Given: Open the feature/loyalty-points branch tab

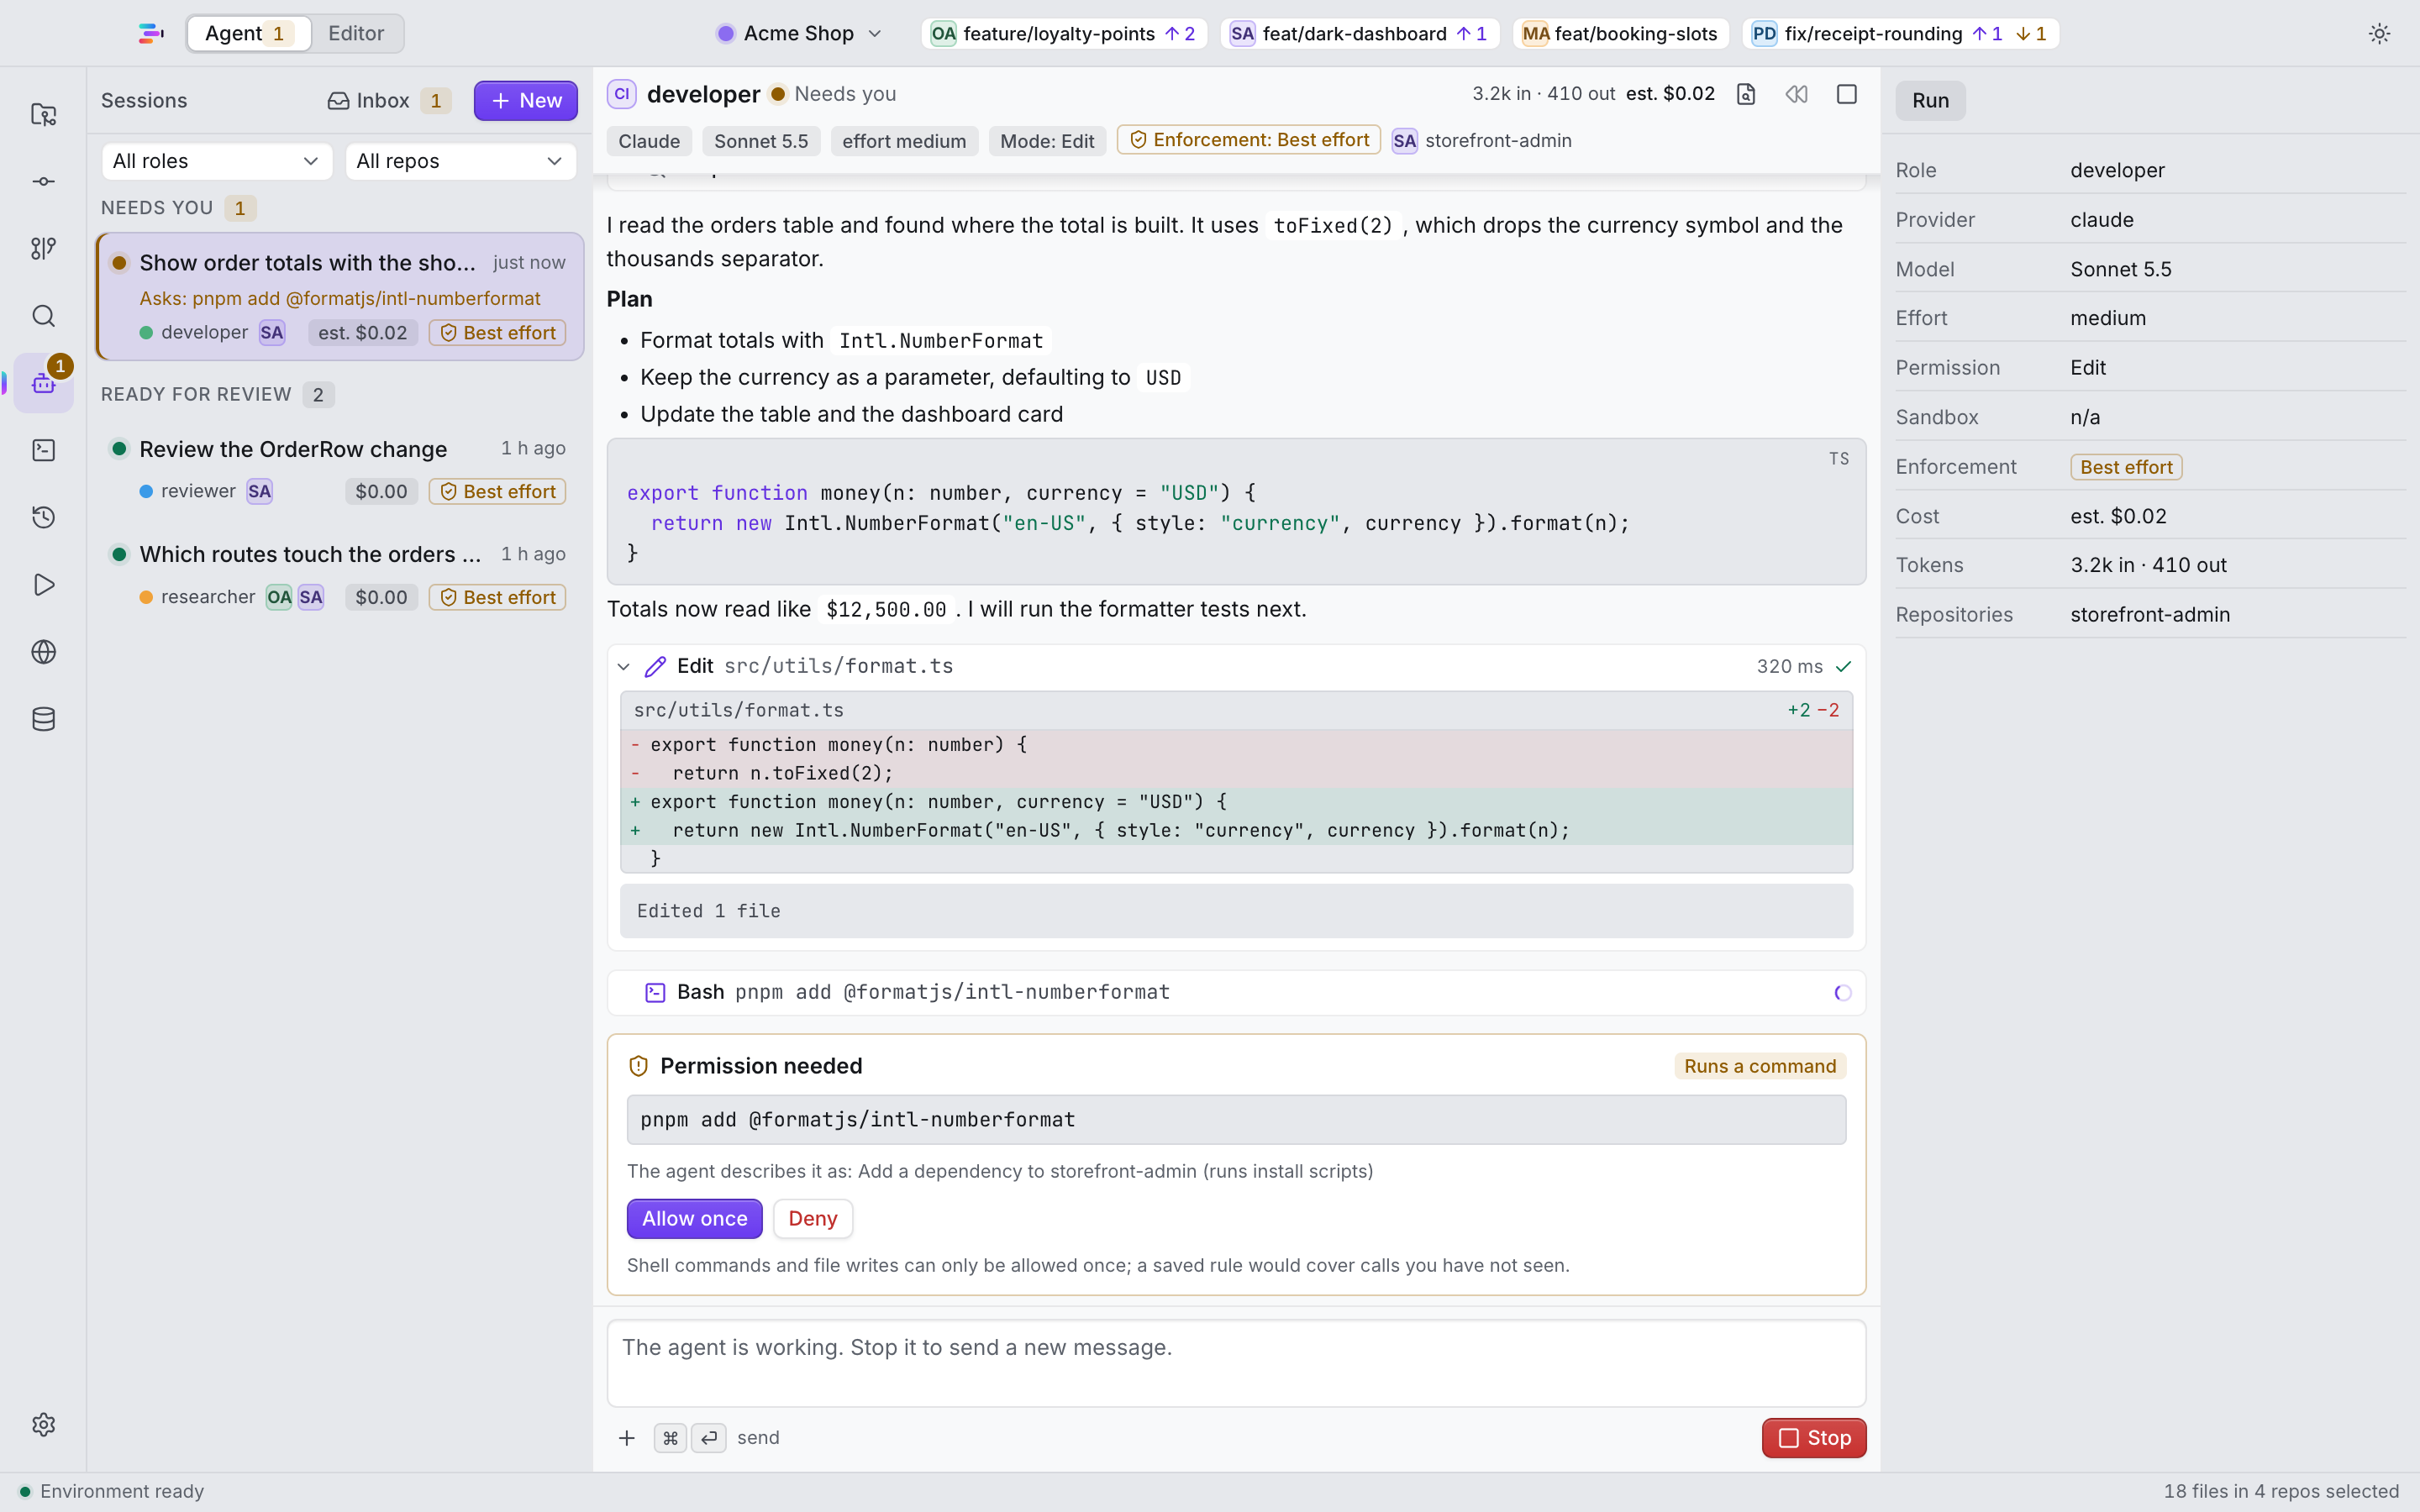Looking at the screenshot, I should [x=1064, y=33].
